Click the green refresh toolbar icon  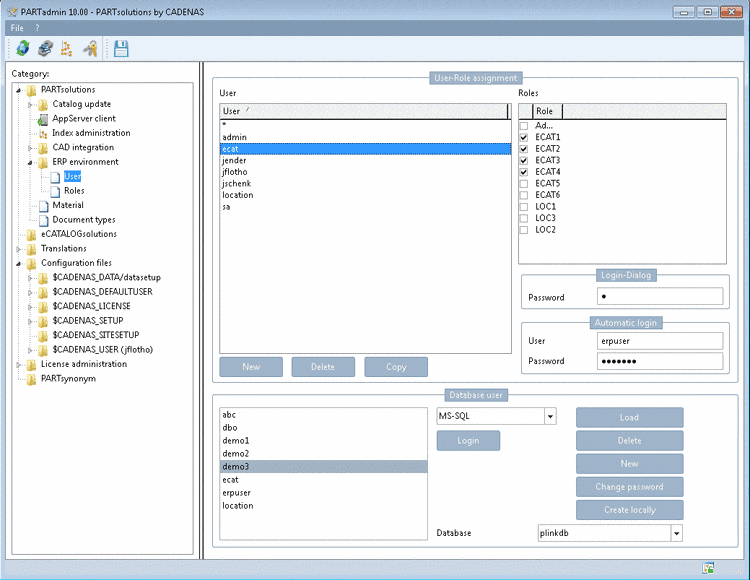coord(22,48)
